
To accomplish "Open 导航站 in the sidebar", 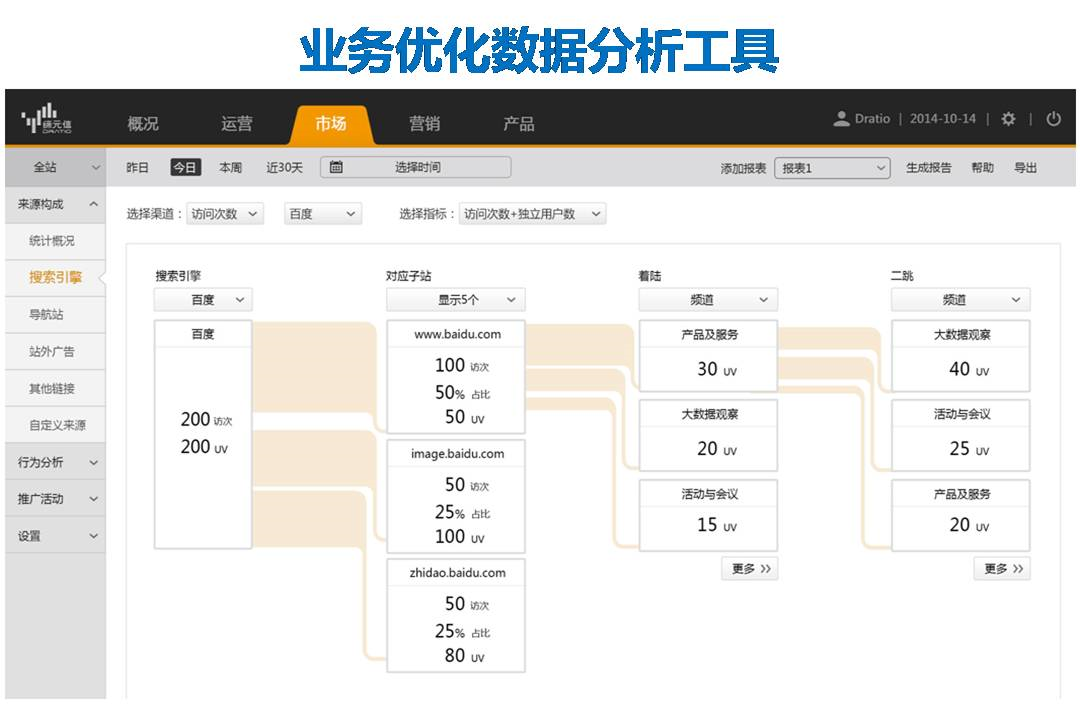I will [56, 315].
